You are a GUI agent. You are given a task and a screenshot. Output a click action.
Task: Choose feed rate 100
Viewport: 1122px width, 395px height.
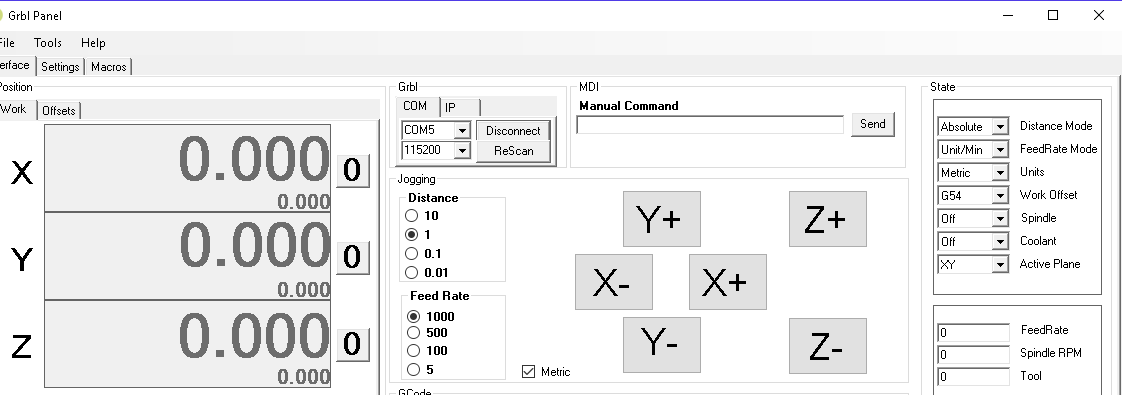click(x=427, y=351)
